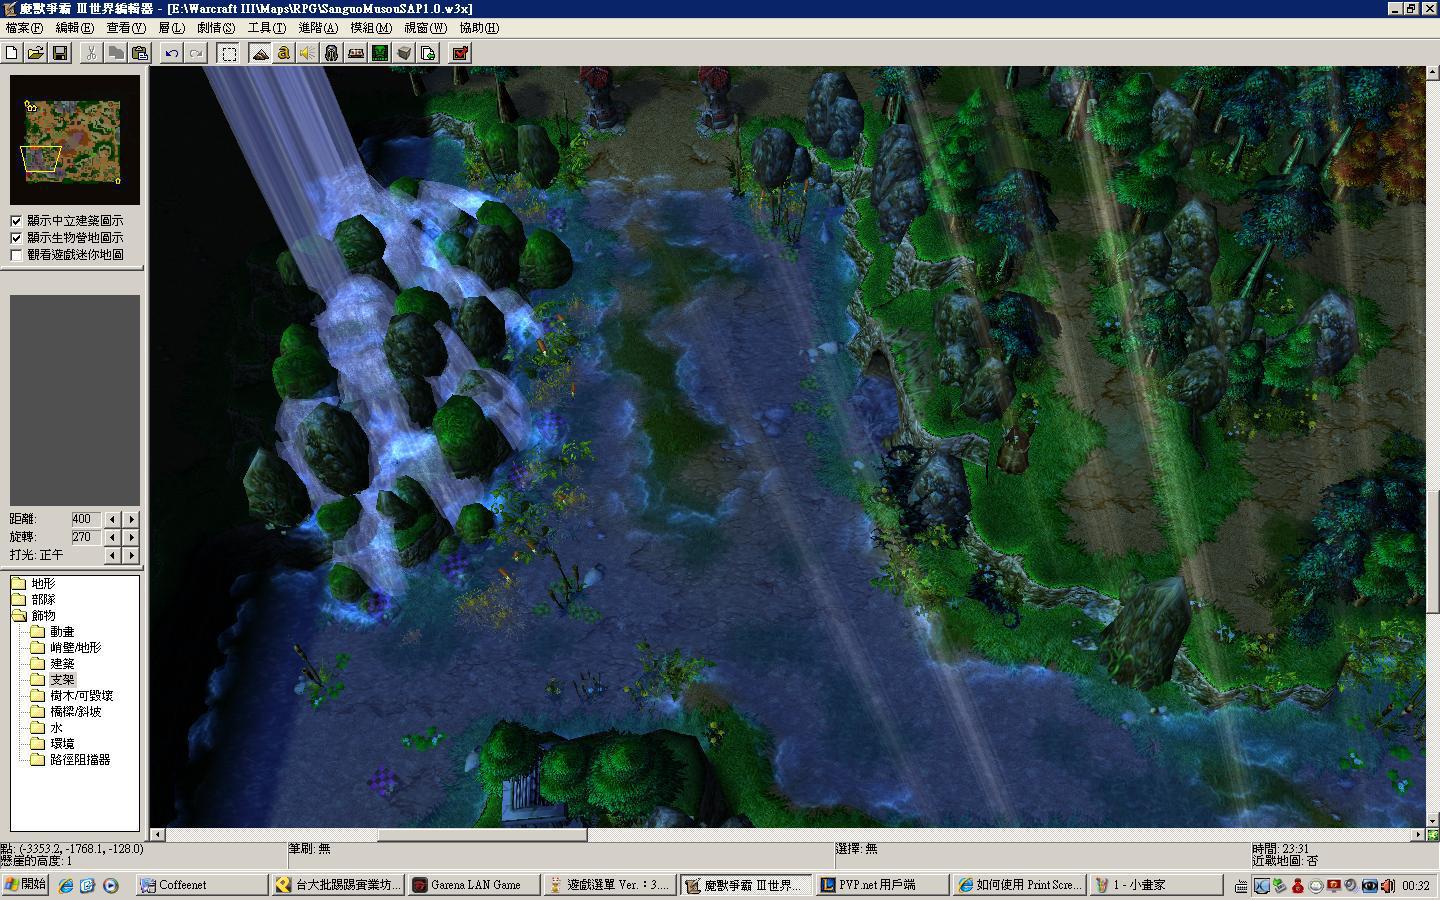Open the 工具(T) menu
Viewport: 1440px width, 900px height.
[x=267, y=28]
